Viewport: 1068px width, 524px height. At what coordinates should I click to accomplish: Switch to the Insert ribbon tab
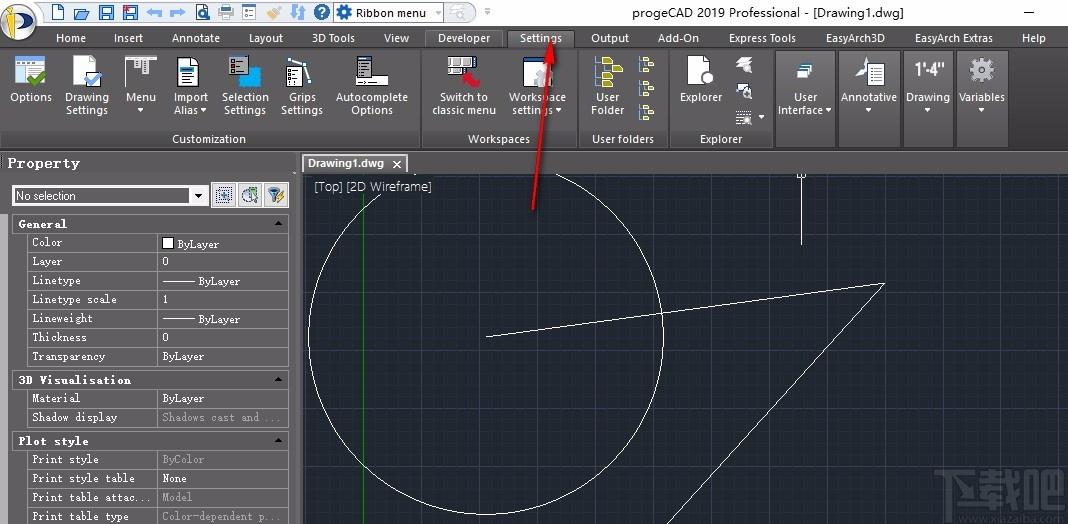[128, 38]
